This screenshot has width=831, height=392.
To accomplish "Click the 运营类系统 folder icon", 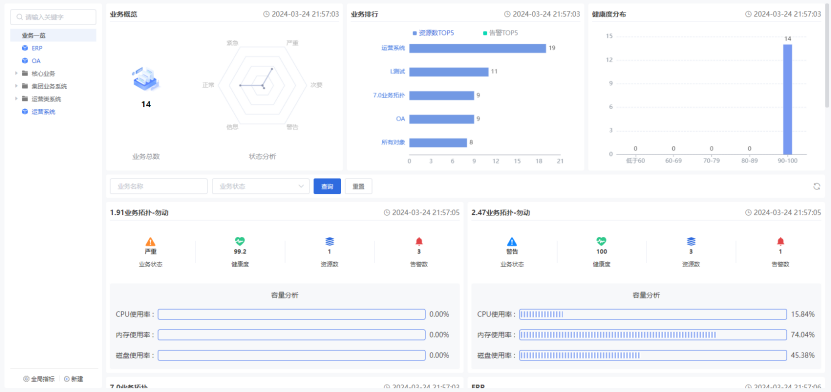I will (x=25, y=99).
